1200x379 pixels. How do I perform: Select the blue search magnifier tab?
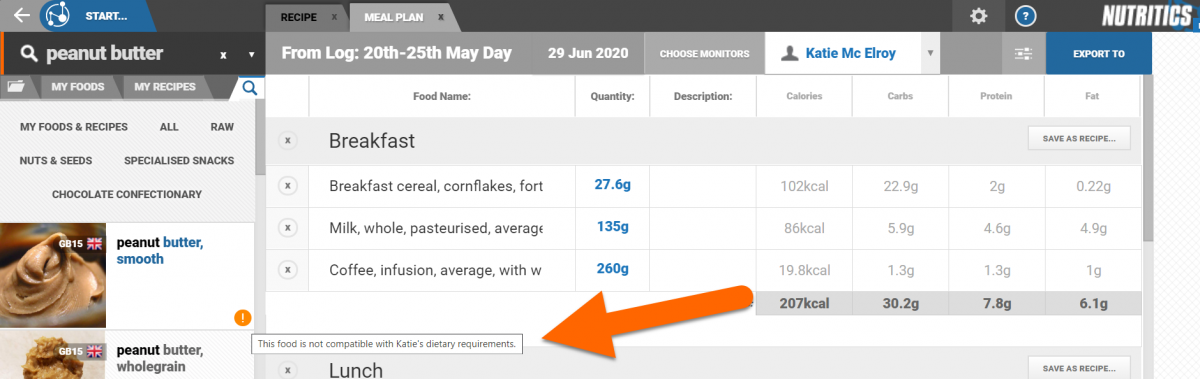(x=248, y=88)
